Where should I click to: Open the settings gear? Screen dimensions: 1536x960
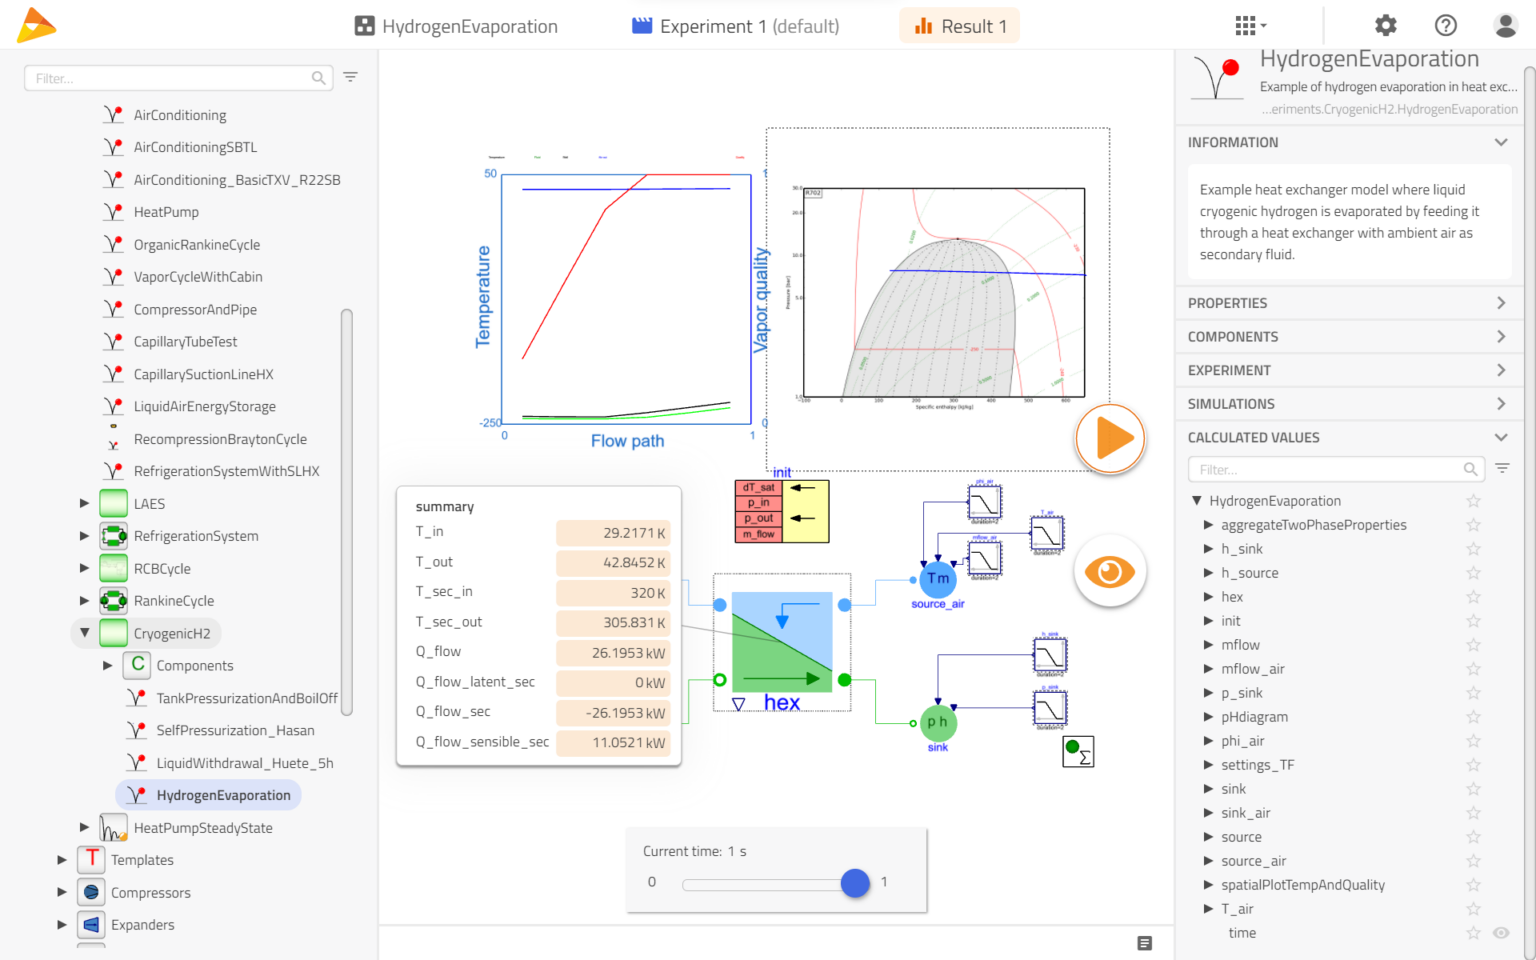[x=1385, y=25]
